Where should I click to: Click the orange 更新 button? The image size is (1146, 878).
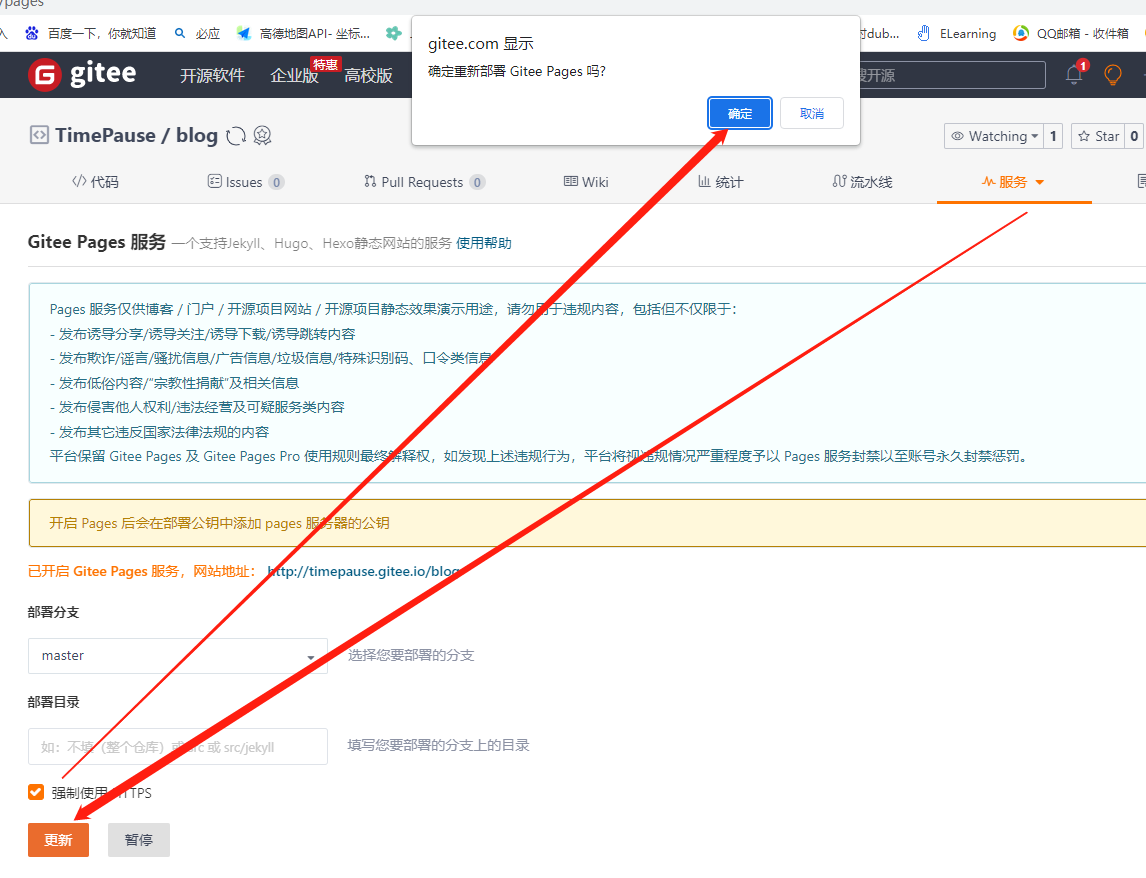pos(58,840)
